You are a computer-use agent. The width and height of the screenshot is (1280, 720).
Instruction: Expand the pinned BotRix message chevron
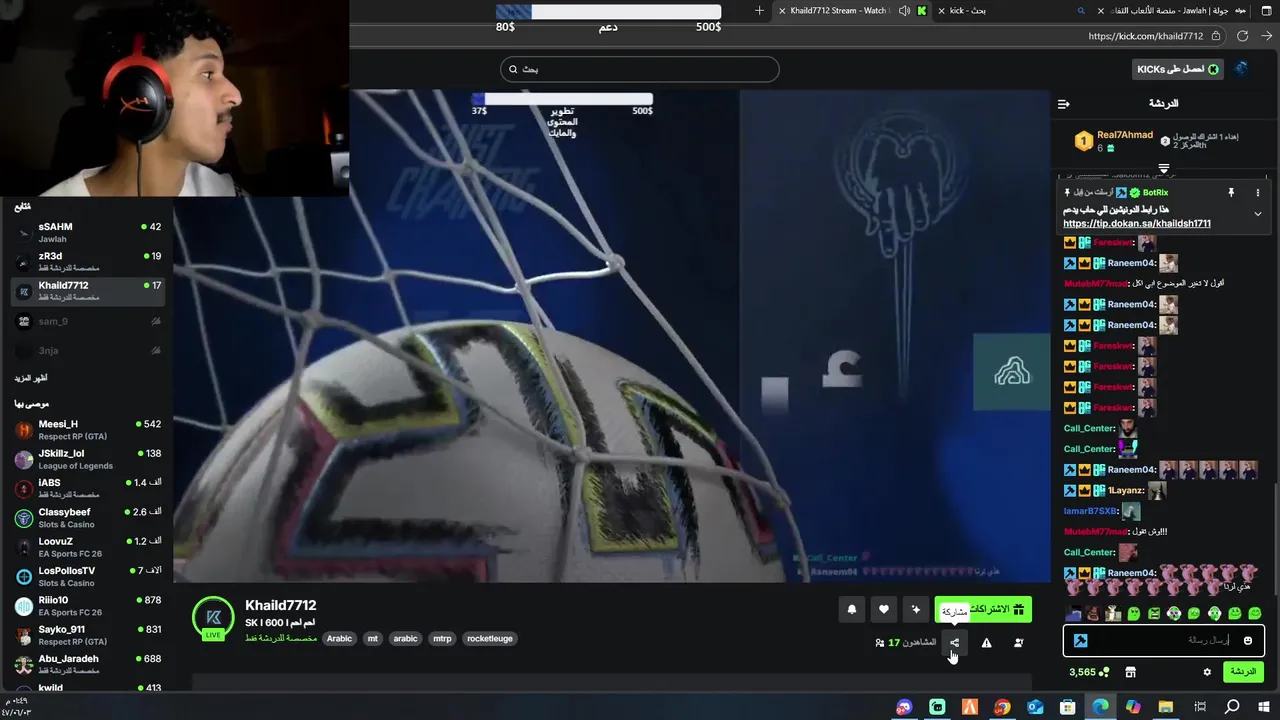point(1258,213)
